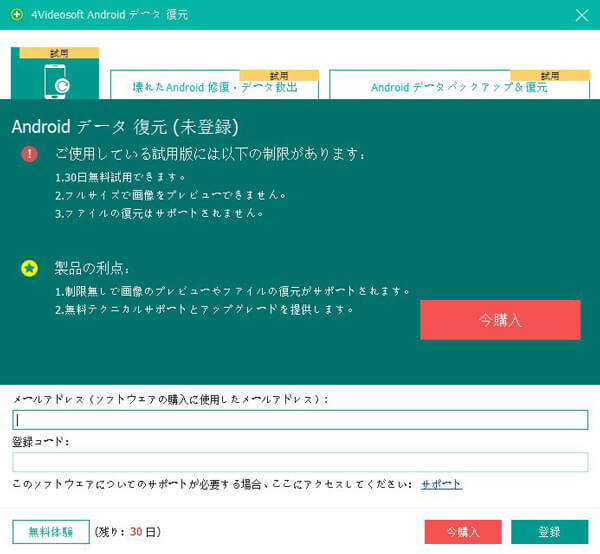Open the サポート link
The width and height of the screenshot is (600, 554).
442,484
